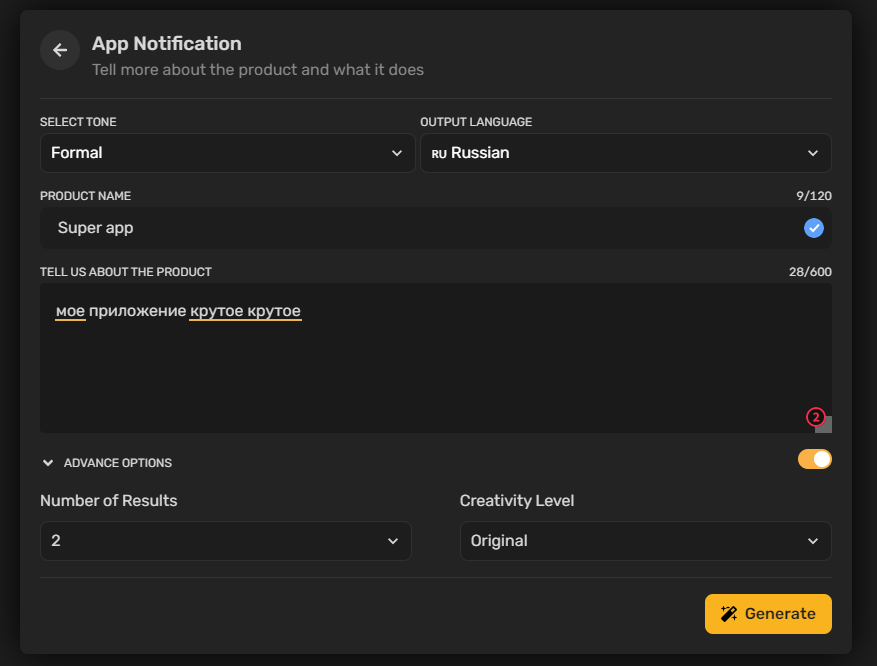Open the Select Tone dropdown
877x666 pixels.
click(228, 153)
